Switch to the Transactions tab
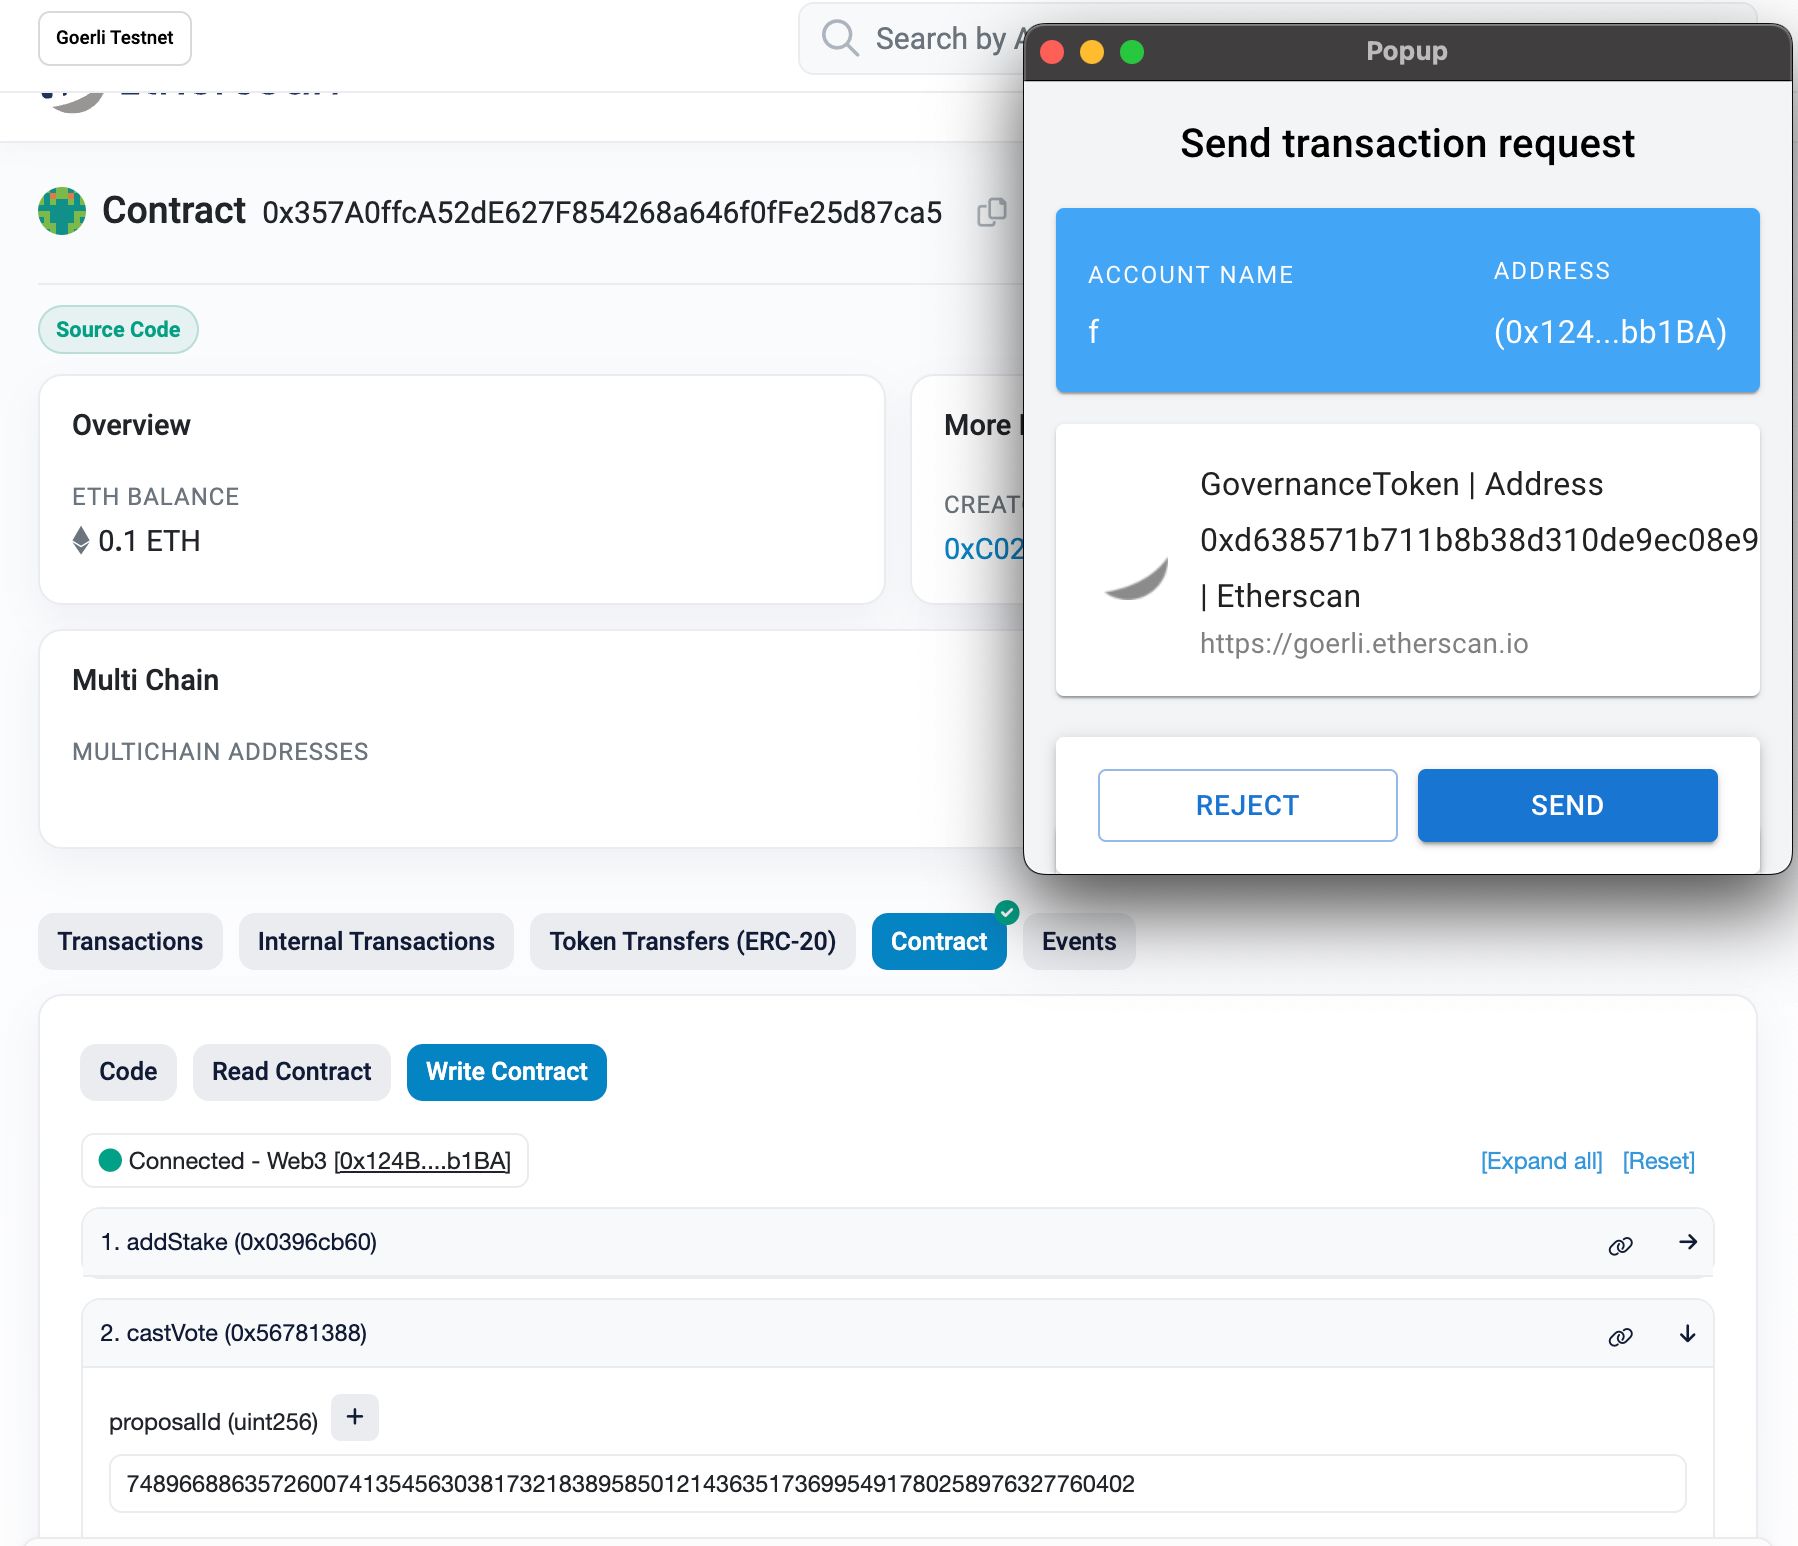The image size is (1798, 1546). click(x=130, y=941)
